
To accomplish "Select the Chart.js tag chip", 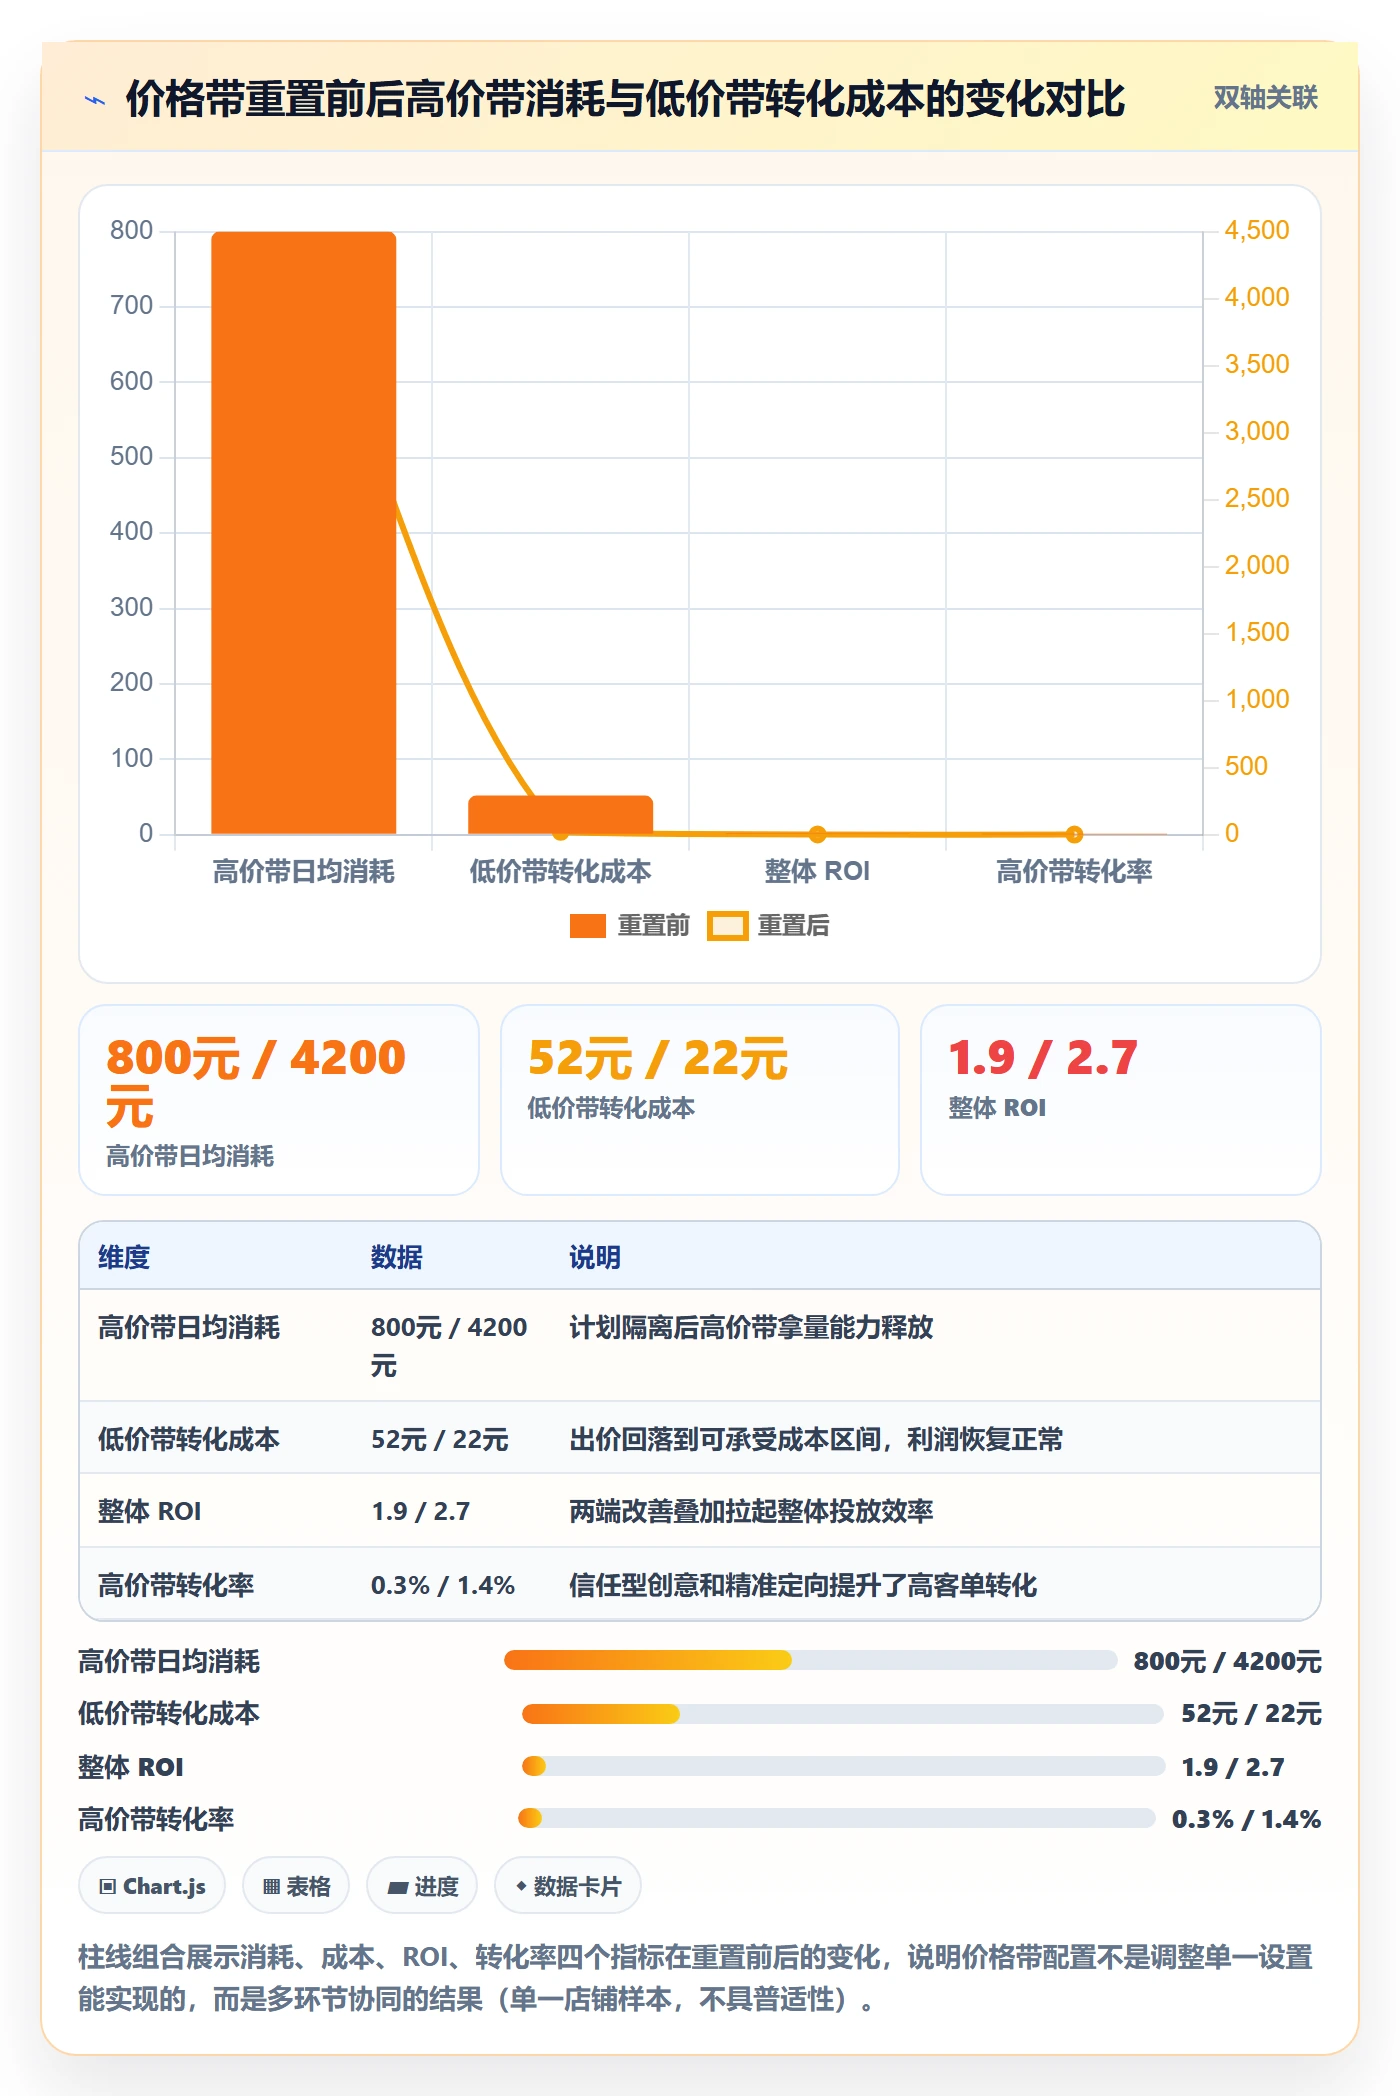I will pos(152,1886).
